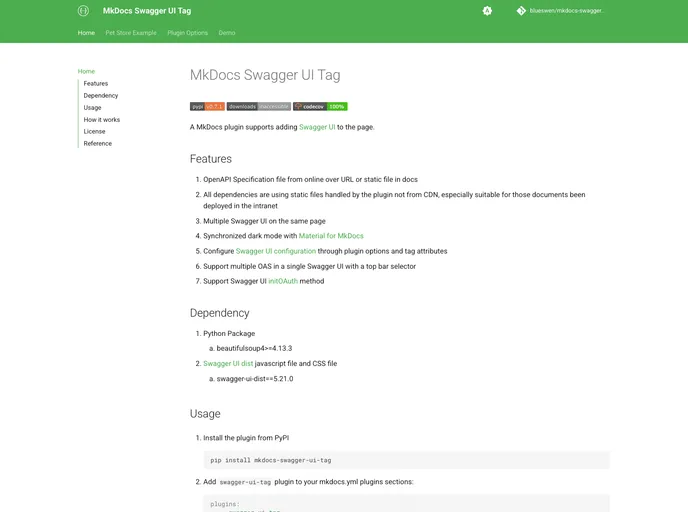
Task: Click the pypi version badge
Action: coord(207,107)
